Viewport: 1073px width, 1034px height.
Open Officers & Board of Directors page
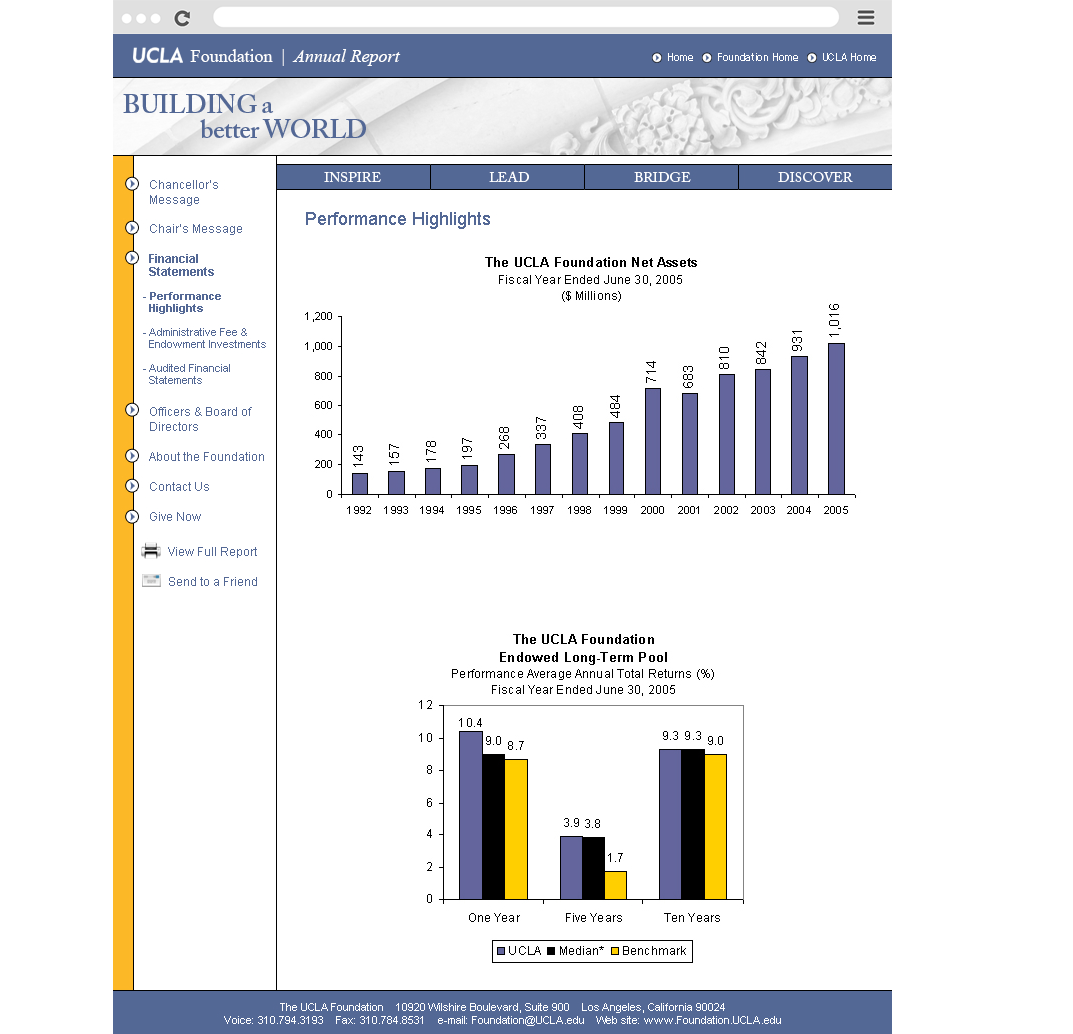click(x=200, y=419)
